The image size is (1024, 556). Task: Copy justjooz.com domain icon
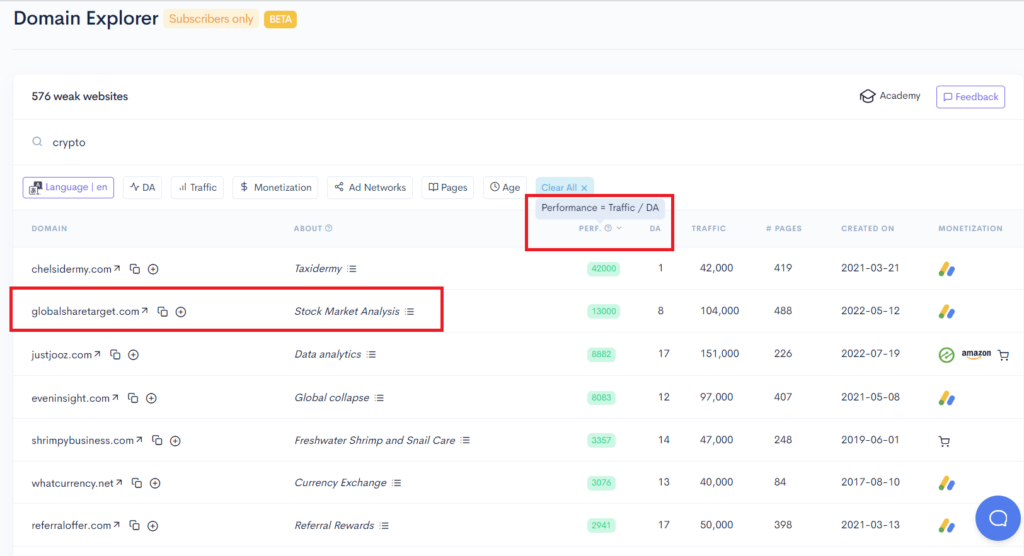pos(115,355)
